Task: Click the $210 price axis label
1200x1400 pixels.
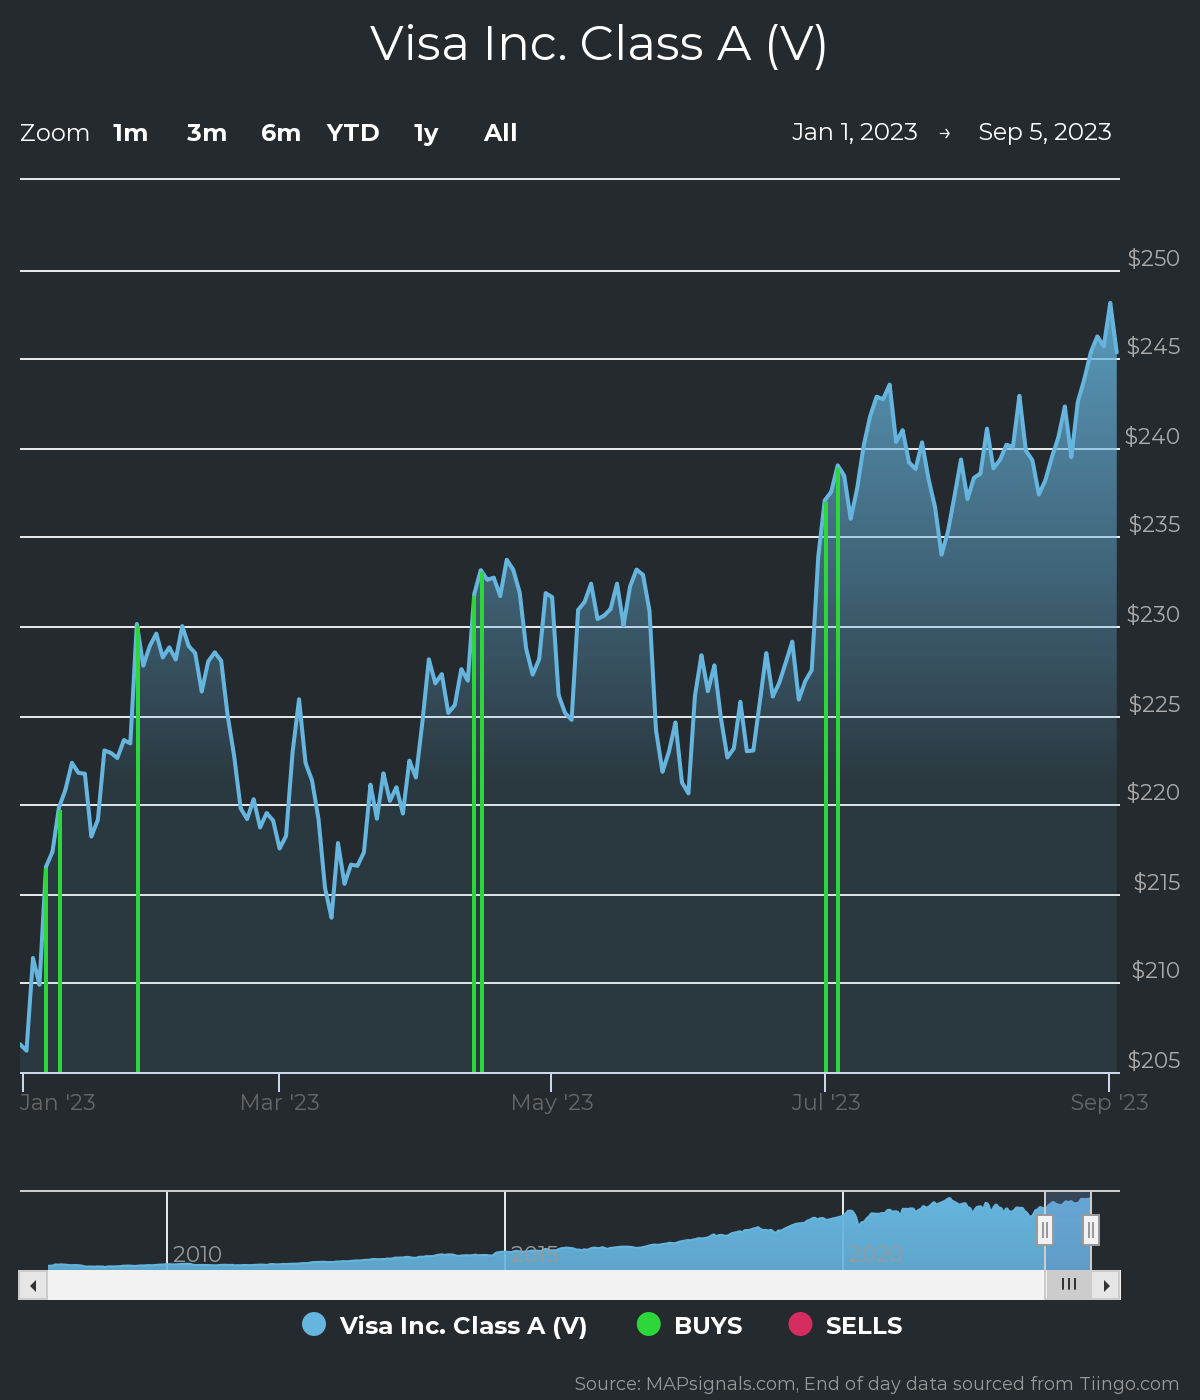Action: (x=1156, y=970)
